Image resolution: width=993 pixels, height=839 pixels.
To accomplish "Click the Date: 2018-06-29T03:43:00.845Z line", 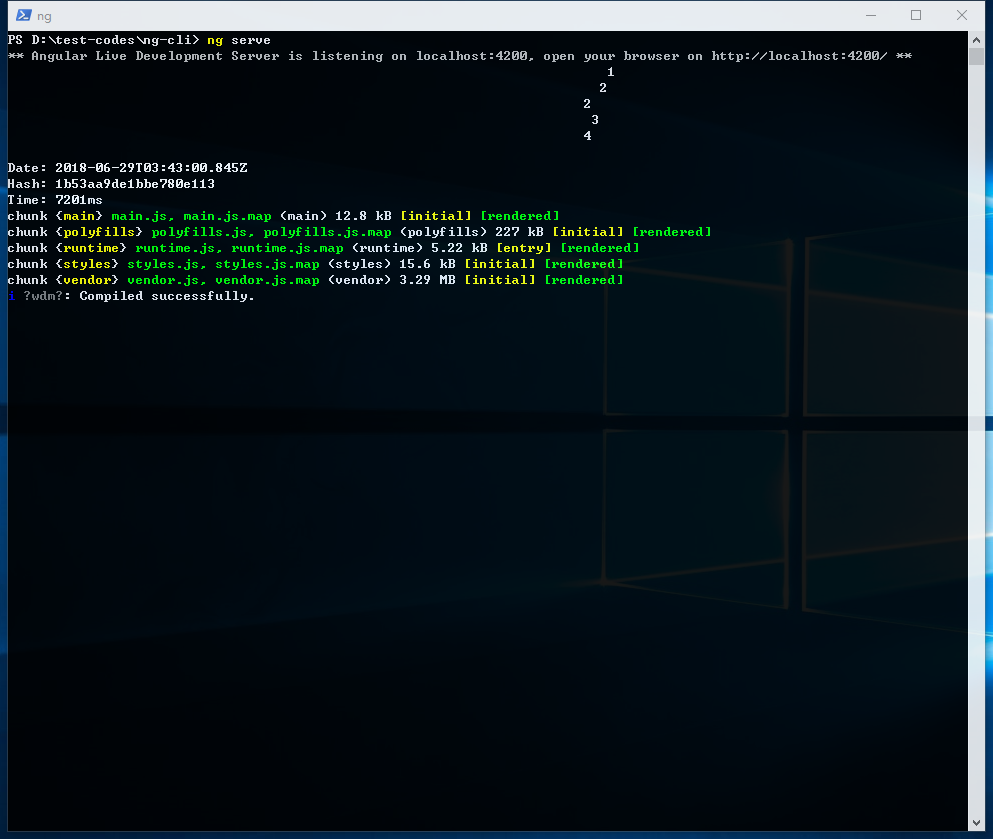I will tap(127, 168).
